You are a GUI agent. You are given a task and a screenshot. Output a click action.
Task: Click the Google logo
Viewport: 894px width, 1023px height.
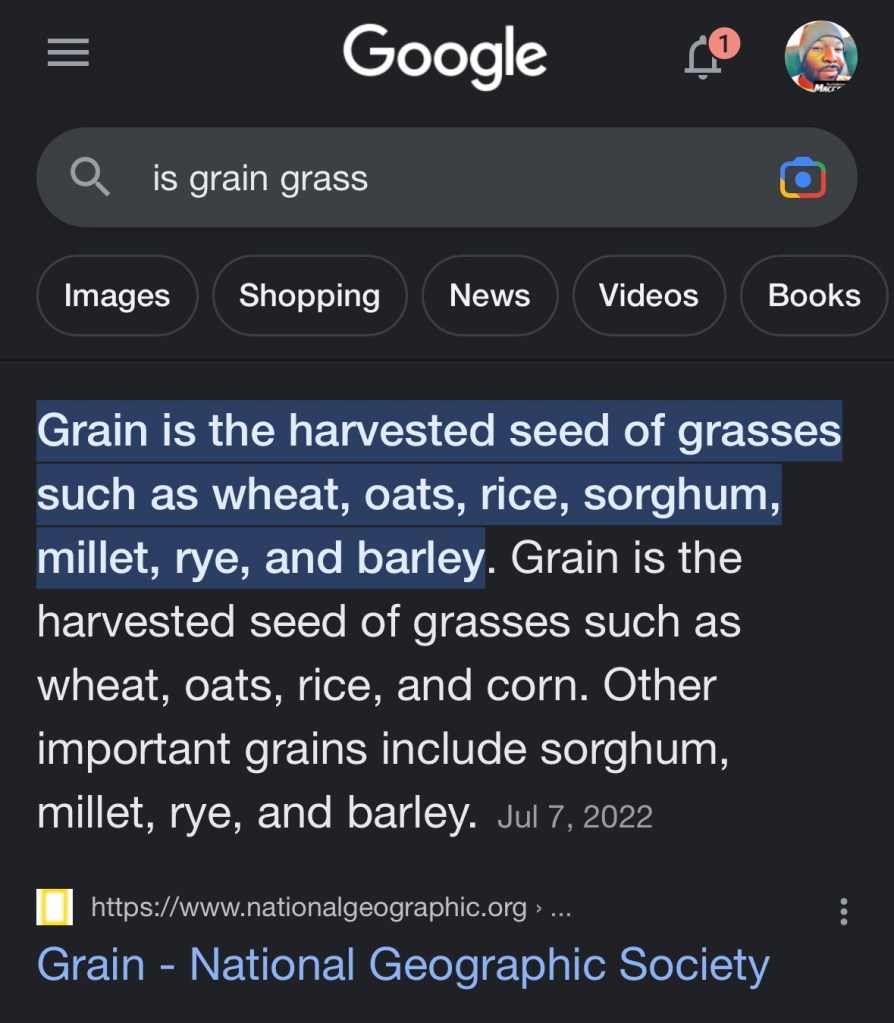(445, 54)
